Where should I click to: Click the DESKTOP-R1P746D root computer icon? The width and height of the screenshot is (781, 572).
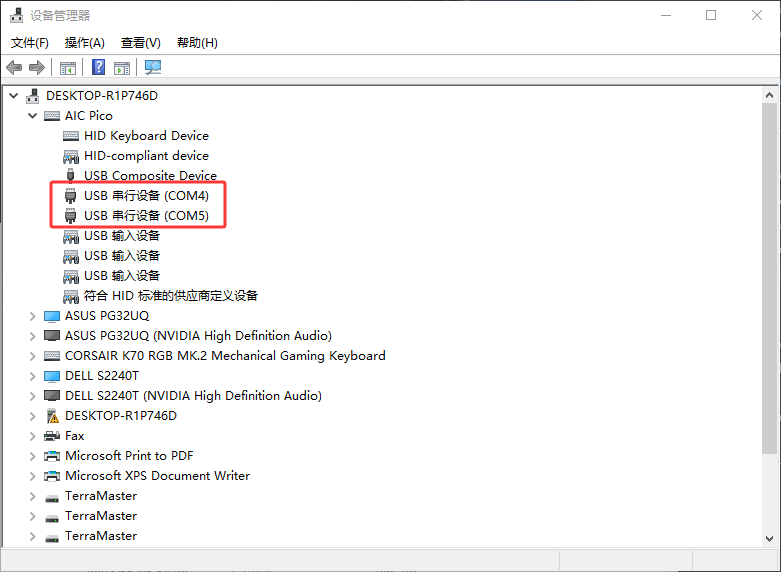point(33,96)
